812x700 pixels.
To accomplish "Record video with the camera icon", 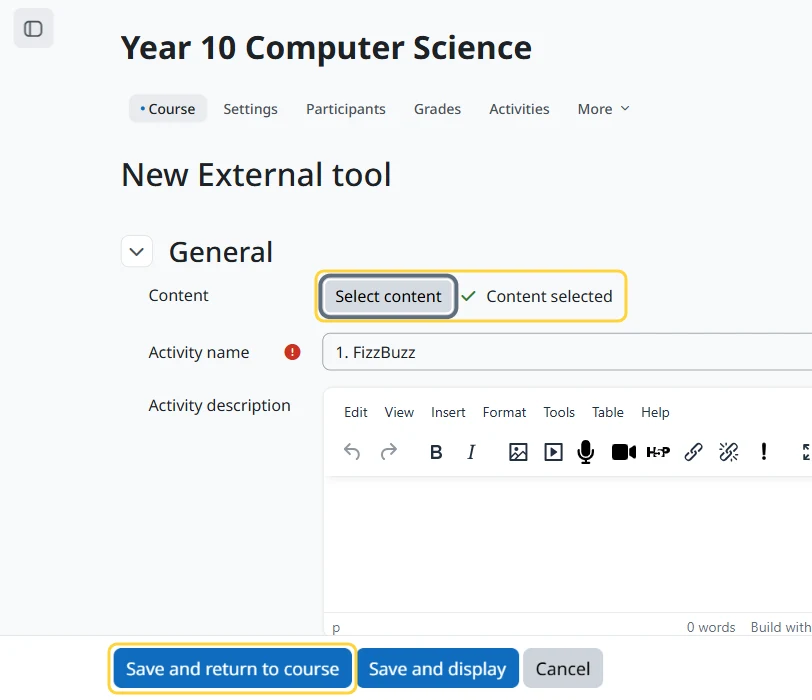I will [624, 452].
